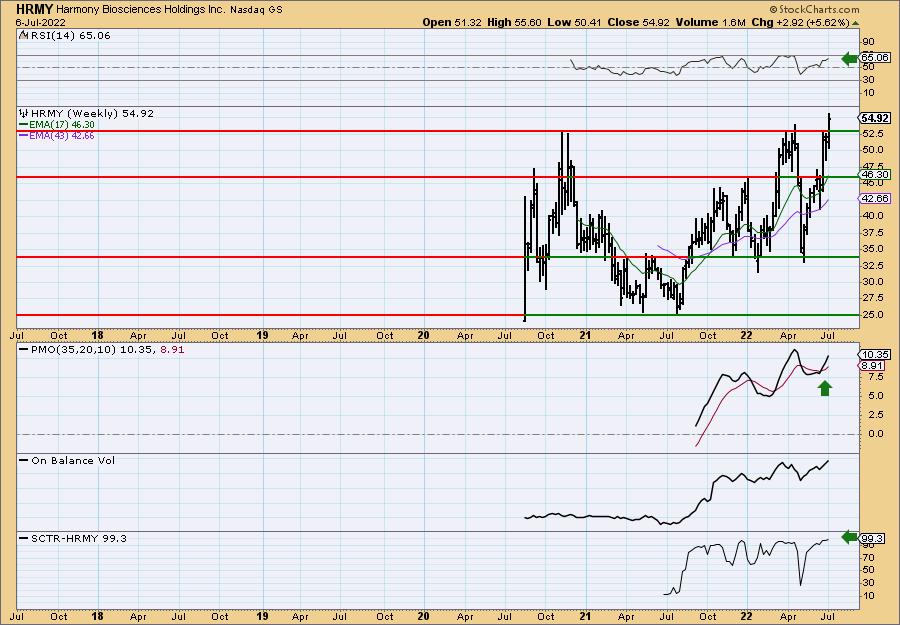Click the RSI(14) 65.06 indicator label
900x625 pixels.
click(x=70, y=36)
